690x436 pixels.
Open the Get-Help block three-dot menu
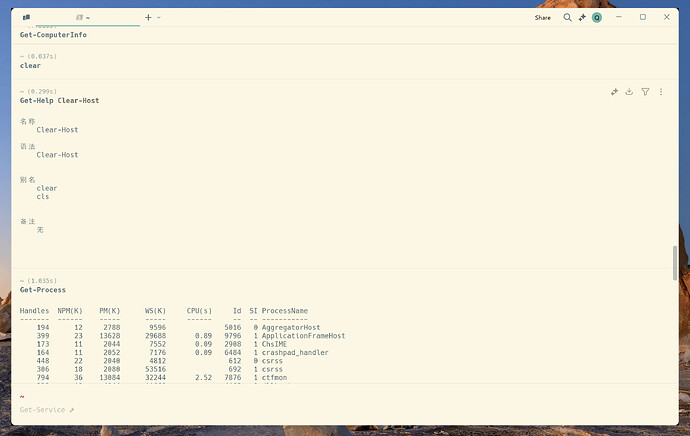[x=661, y=92]
